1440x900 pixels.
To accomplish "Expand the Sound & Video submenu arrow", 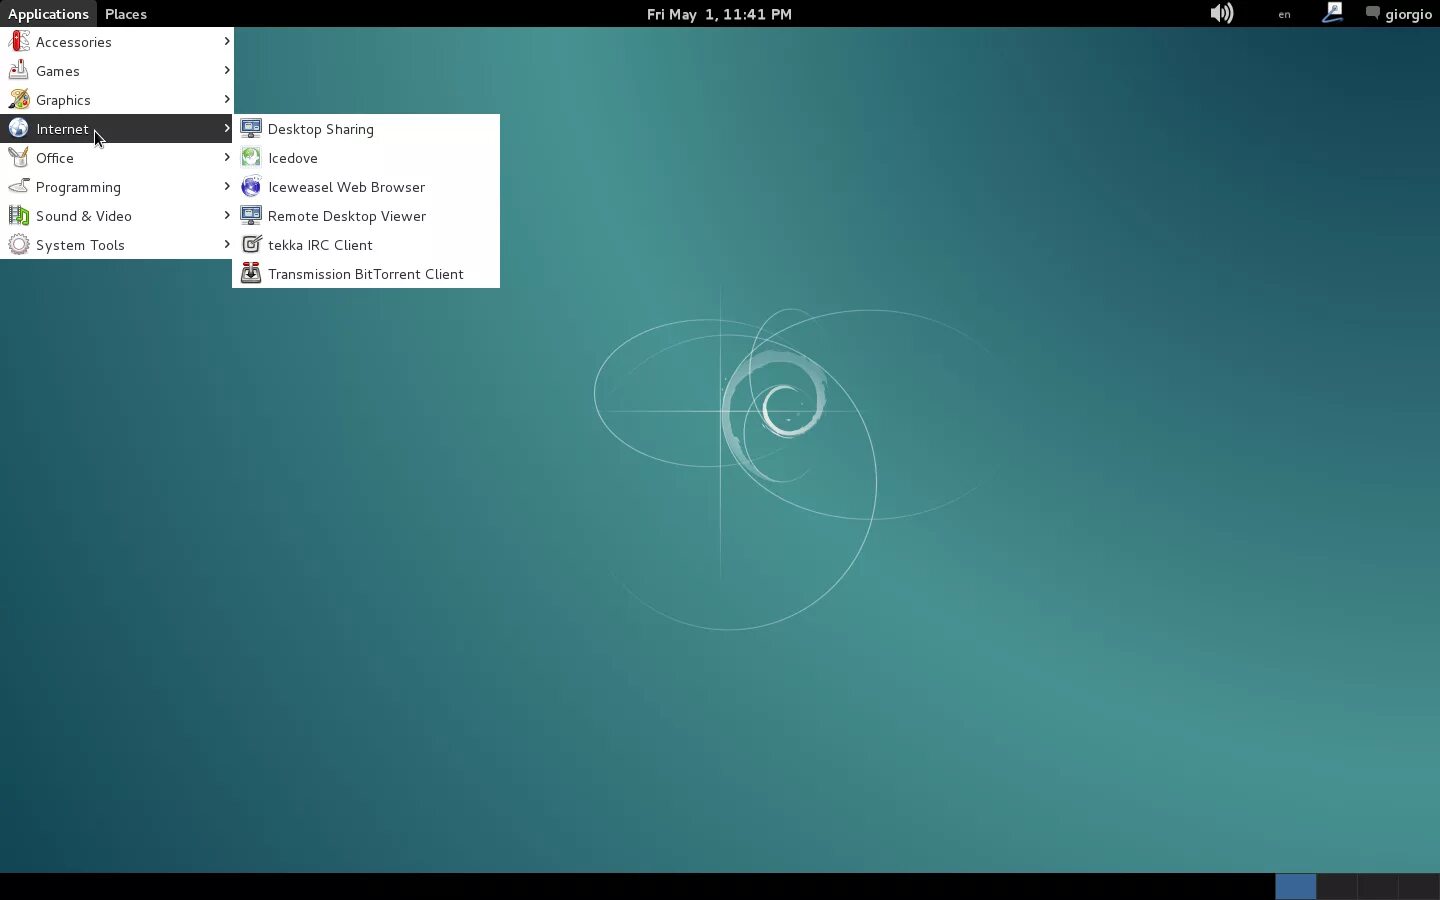I will tap(227, 215).
